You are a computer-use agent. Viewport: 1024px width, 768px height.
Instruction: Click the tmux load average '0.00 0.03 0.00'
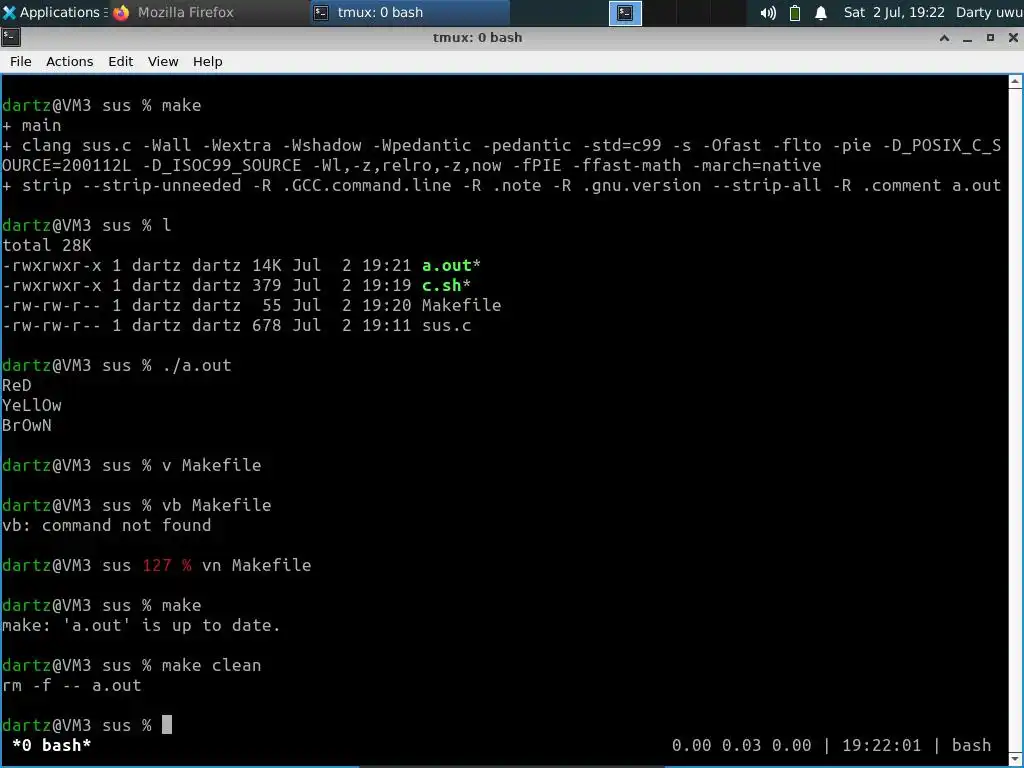pos(741,745)
